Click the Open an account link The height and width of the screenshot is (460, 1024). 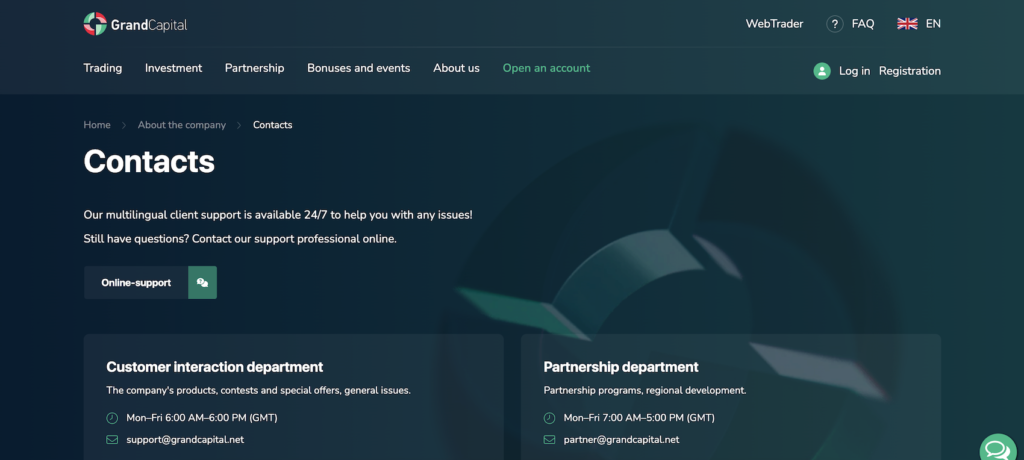coord(546,68)
